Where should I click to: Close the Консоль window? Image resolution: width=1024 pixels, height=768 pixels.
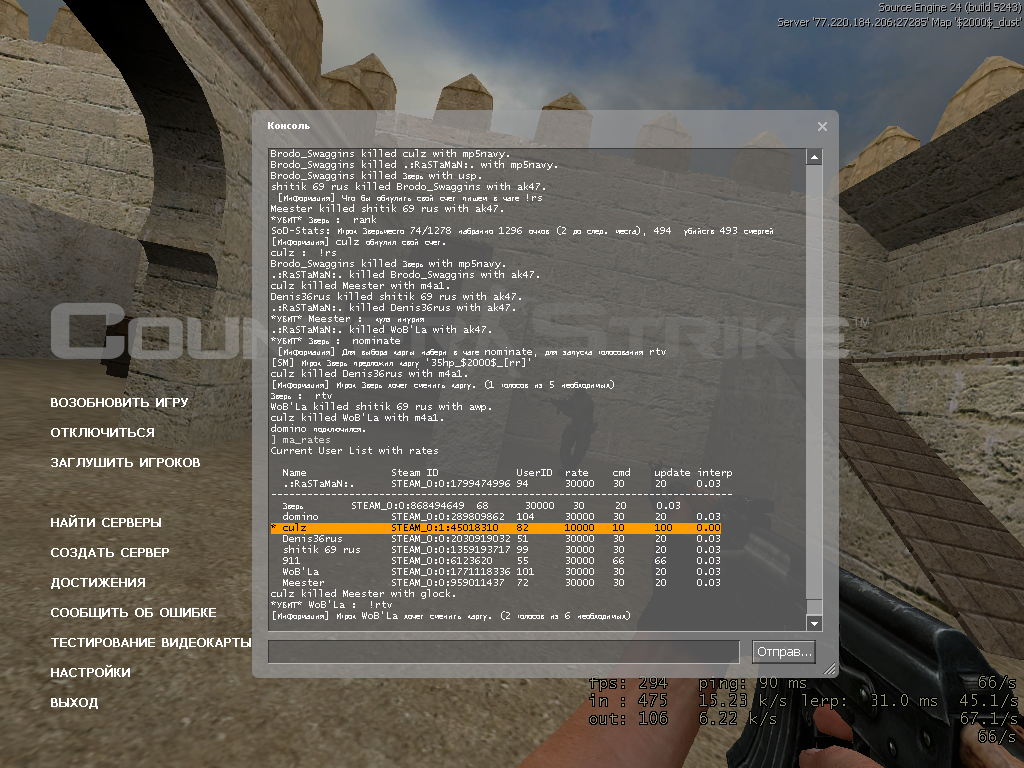click(822, 127)
